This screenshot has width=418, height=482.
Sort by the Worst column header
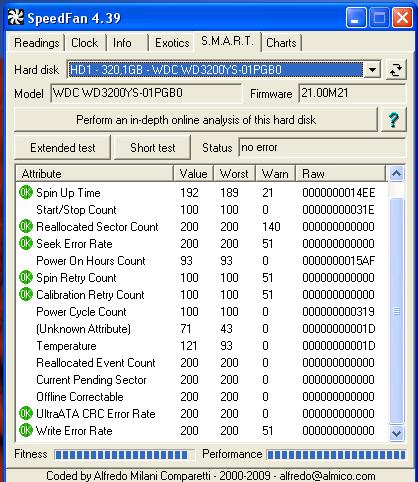pos(234,174)
